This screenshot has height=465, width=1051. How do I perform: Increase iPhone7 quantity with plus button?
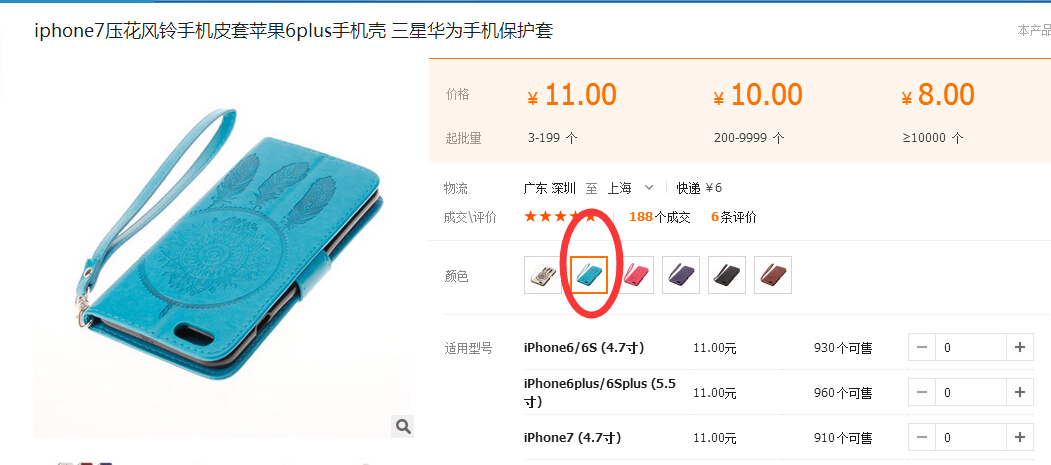(x=1019, y=438)
